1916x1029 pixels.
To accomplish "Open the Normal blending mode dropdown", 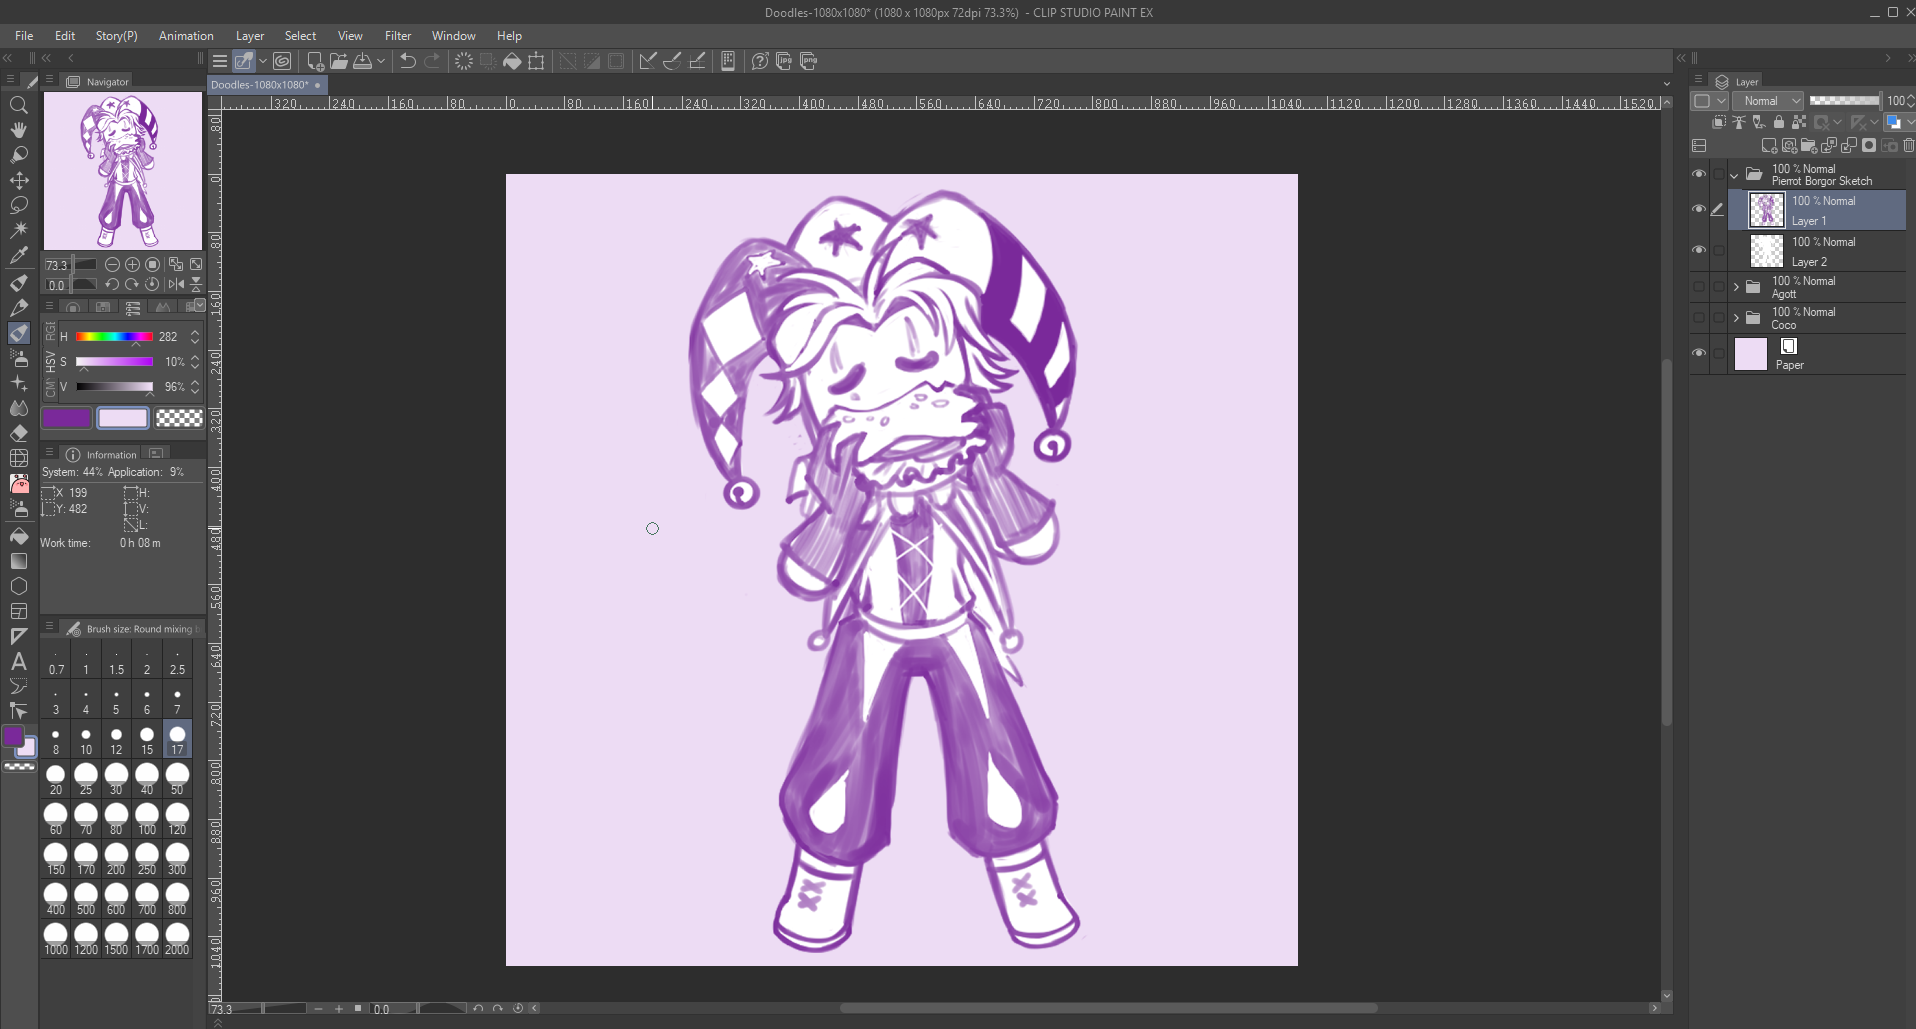I will 1767,101.
